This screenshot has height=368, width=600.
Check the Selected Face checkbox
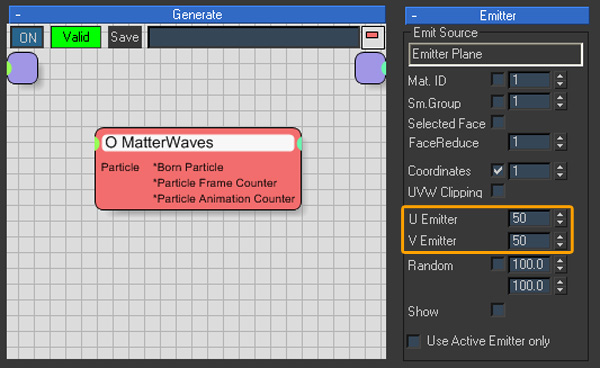tap(498, 123)
